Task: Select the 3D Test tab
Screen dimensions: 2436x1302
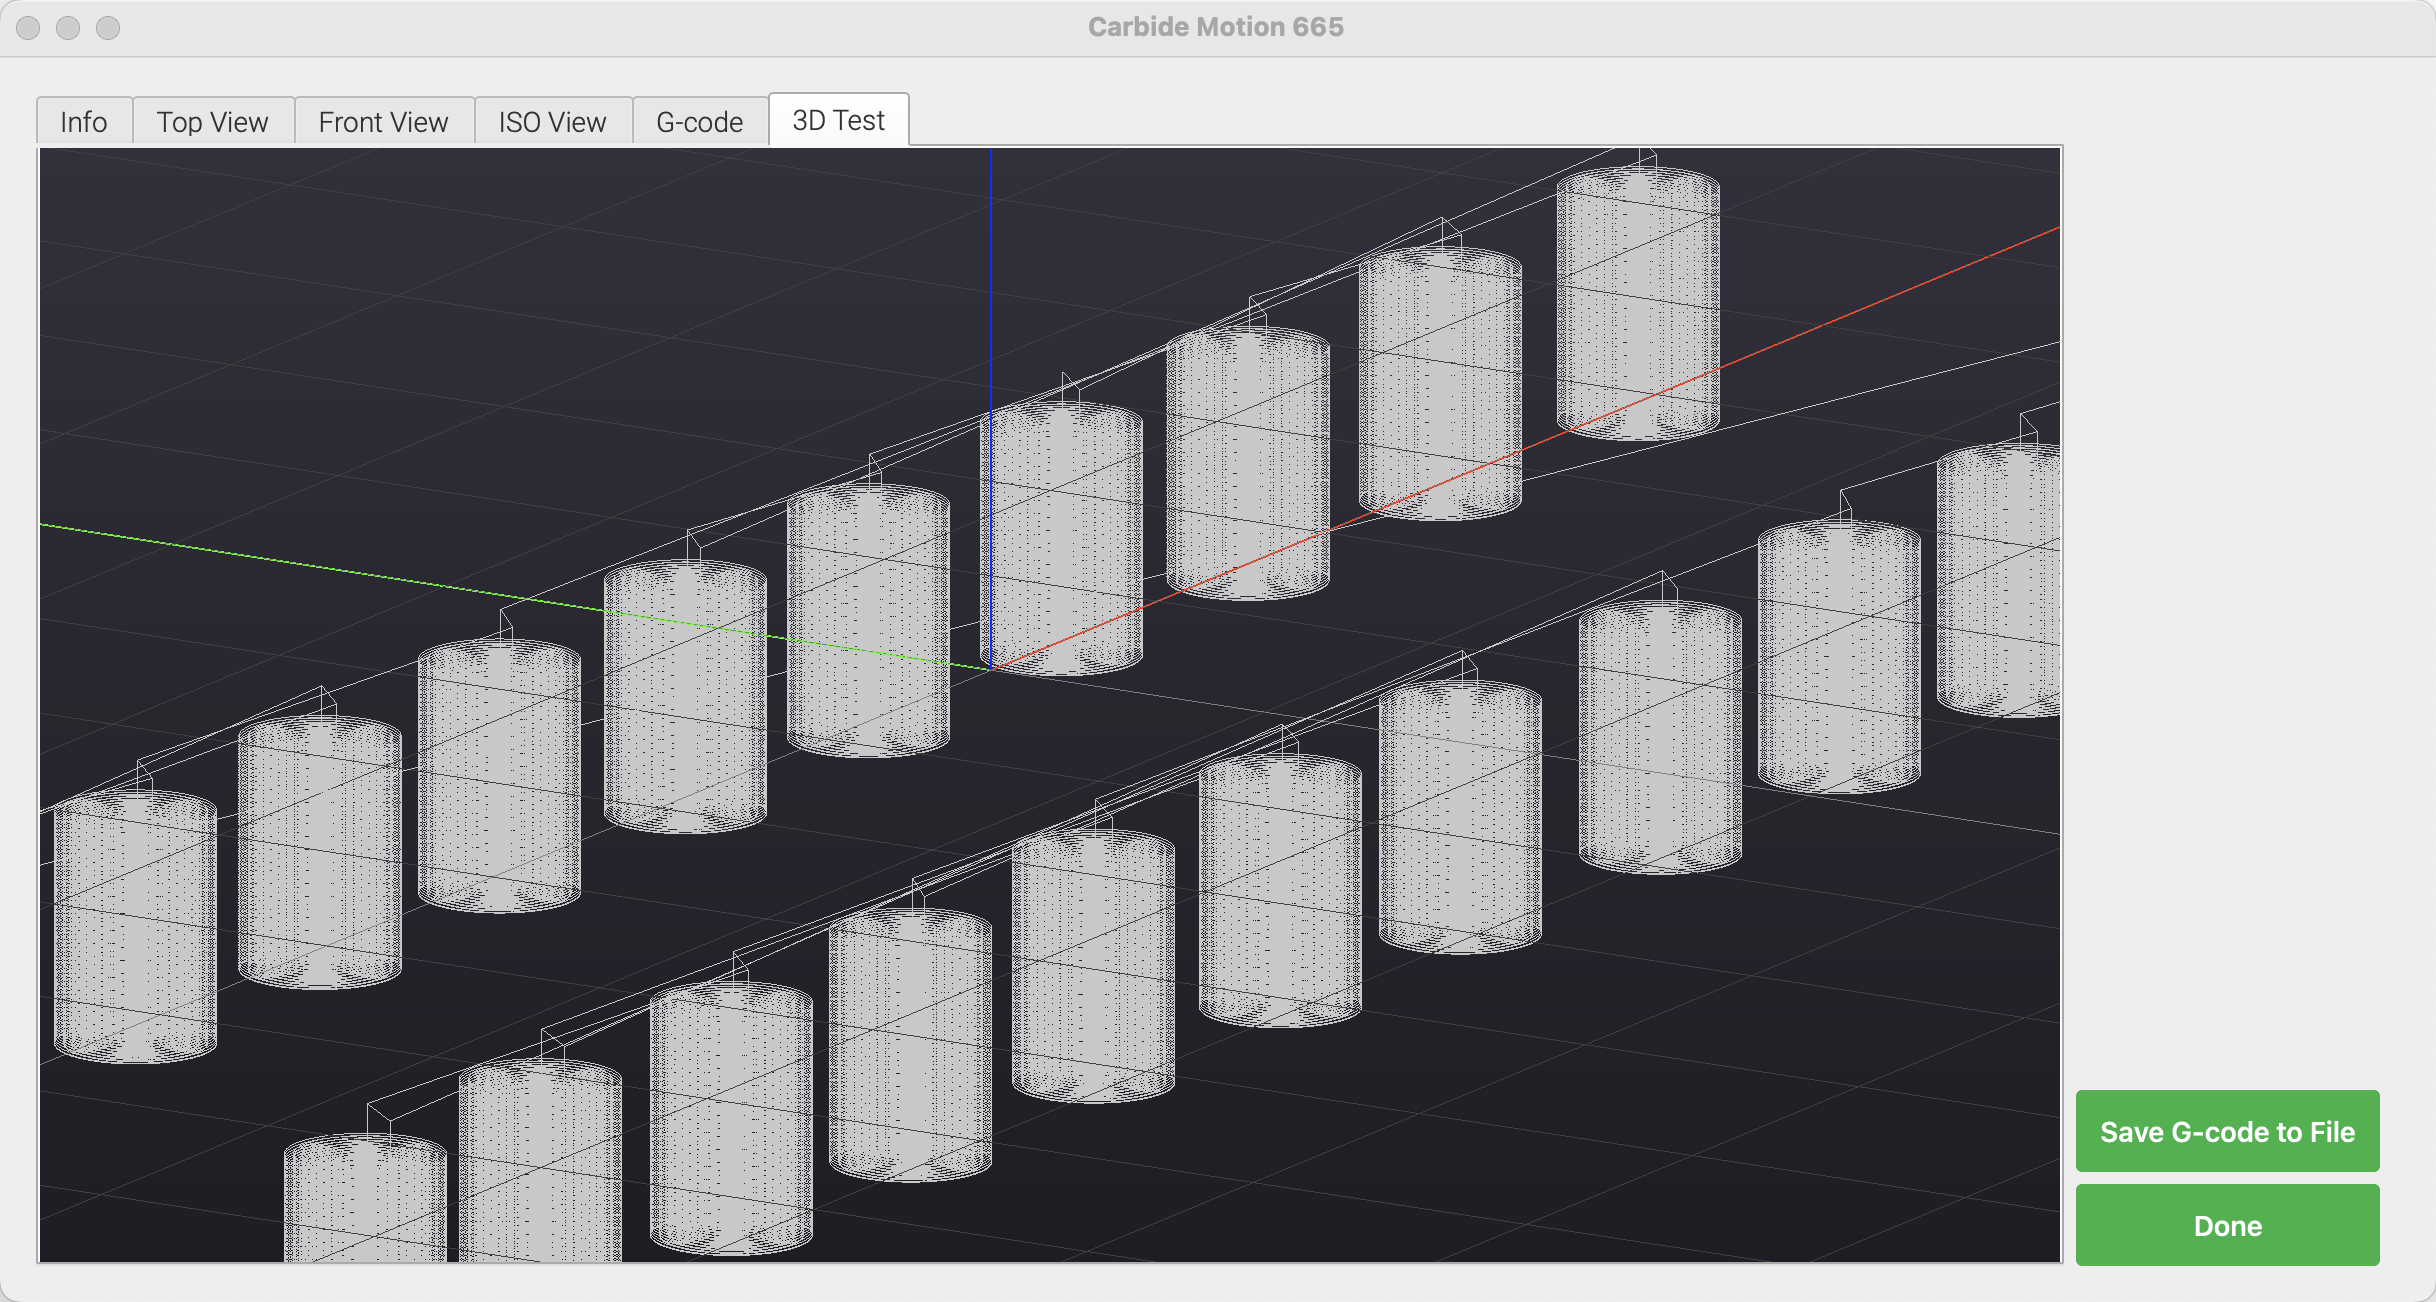Action: coord(839,120)
